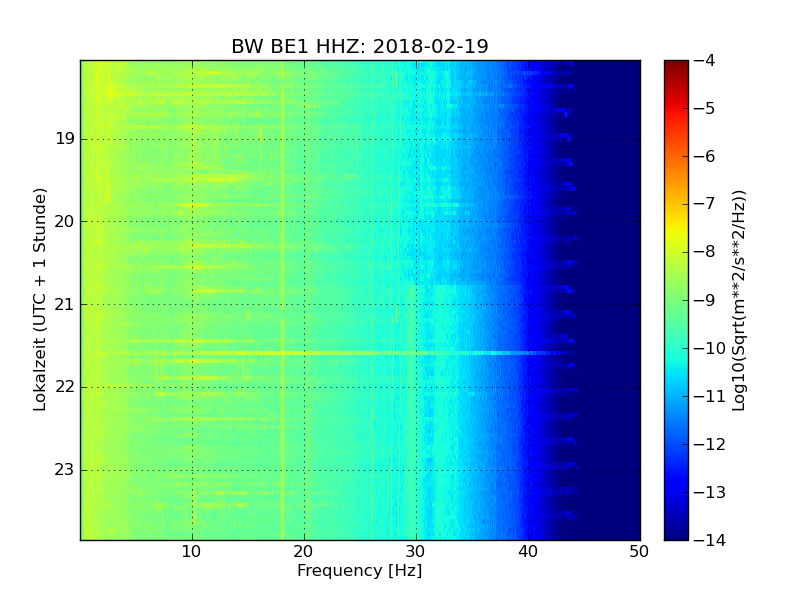Click the colorbar tick label '−14'
Image resolution: width=800 pixels, height=600 pixels.
pos(710,540)
